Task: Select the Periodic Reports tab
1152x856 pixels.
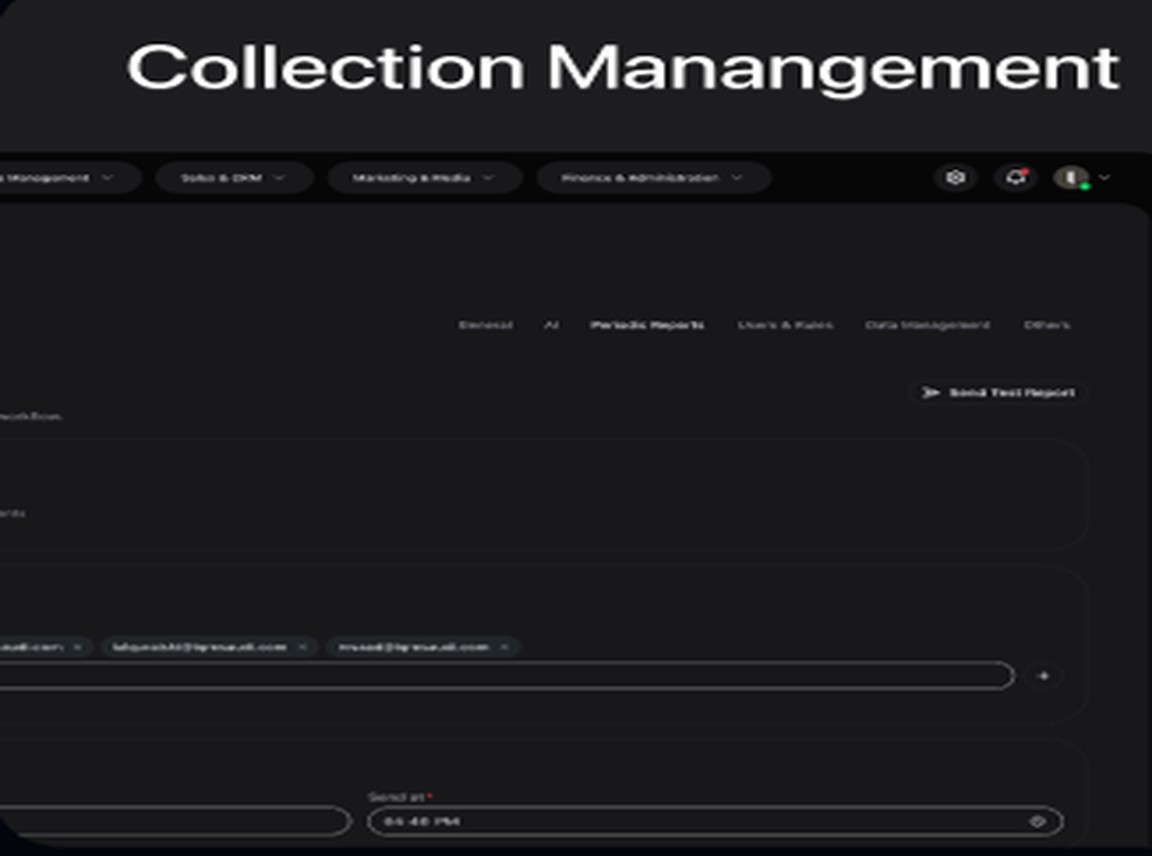Action: tap(647, 325)
